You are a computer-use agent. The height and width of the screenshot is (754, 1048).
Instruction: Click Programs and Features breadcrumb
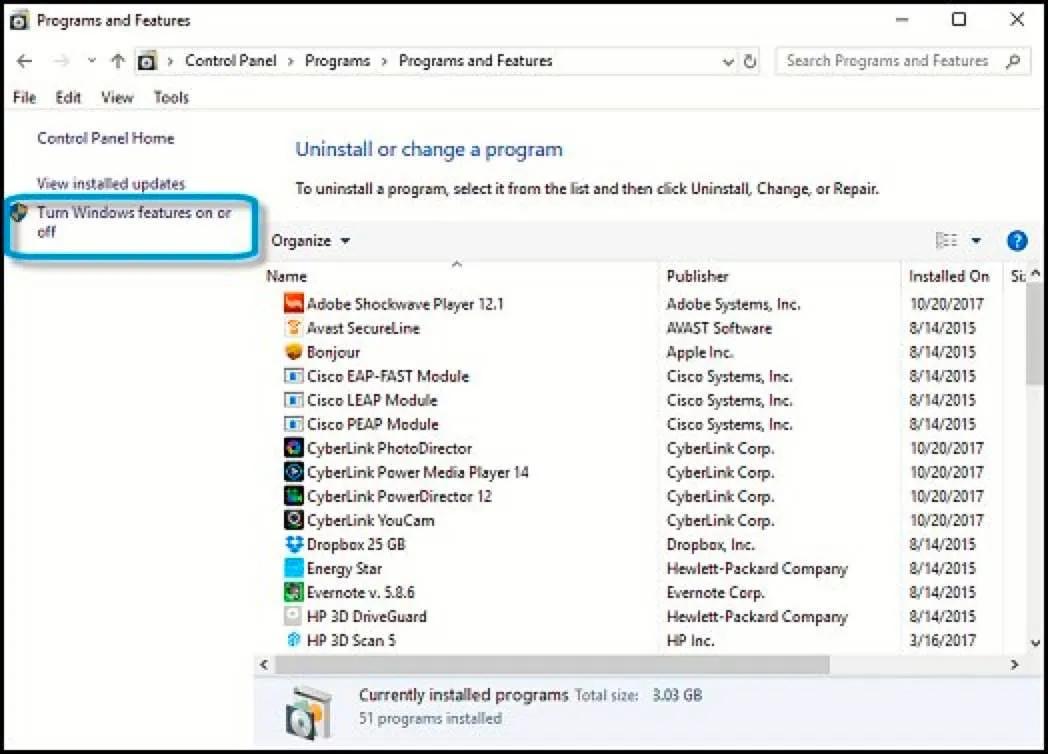tap(476, 61)
